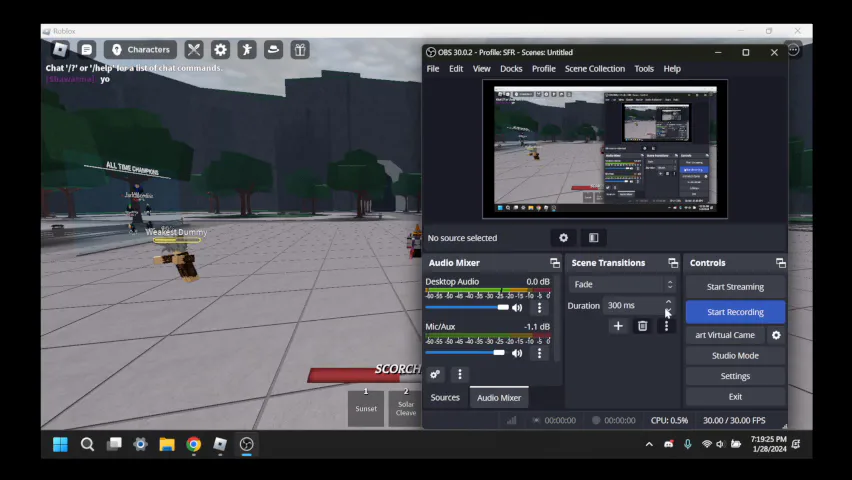The image size is (852, 480).
Task: Start the Virtual Camera
Action: click(725, 335)
